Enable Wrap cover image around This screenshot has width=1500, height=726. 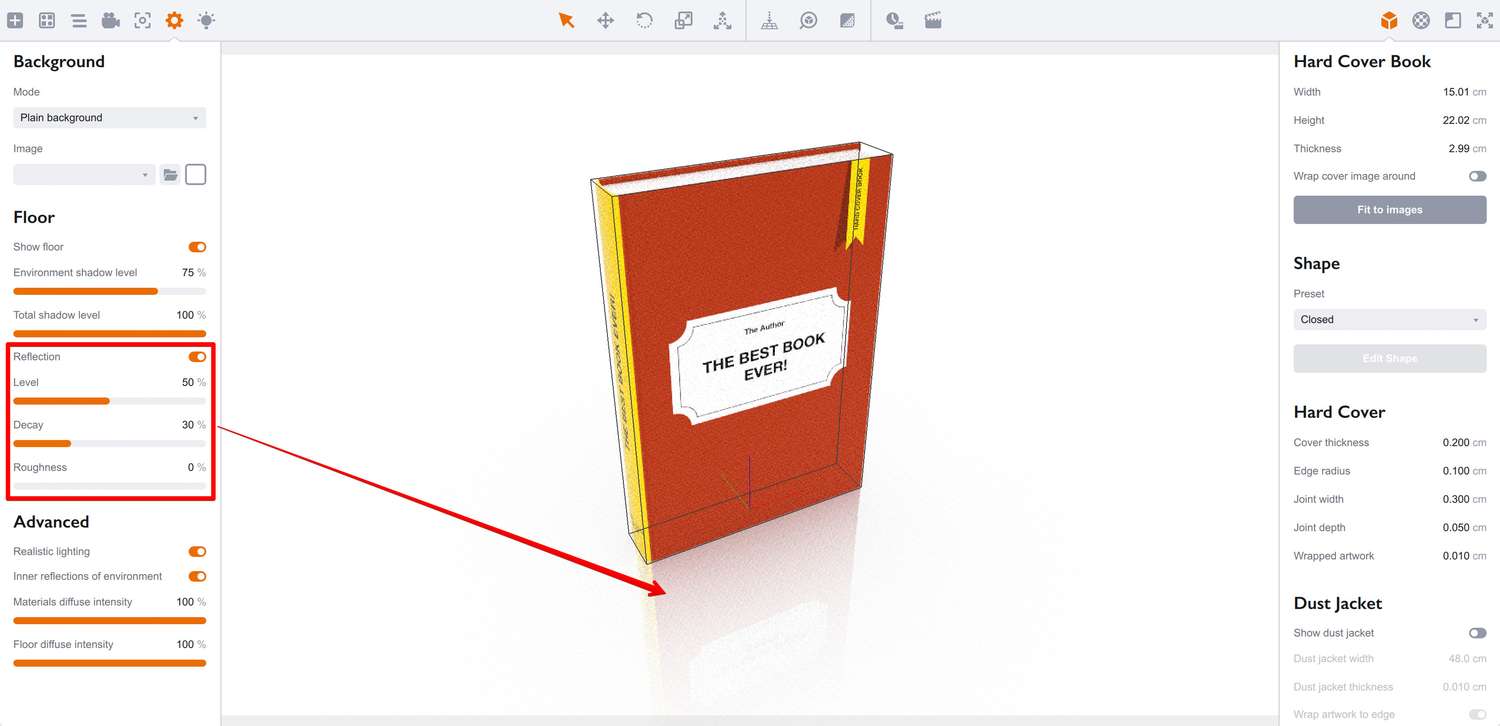click(1477, 176)
